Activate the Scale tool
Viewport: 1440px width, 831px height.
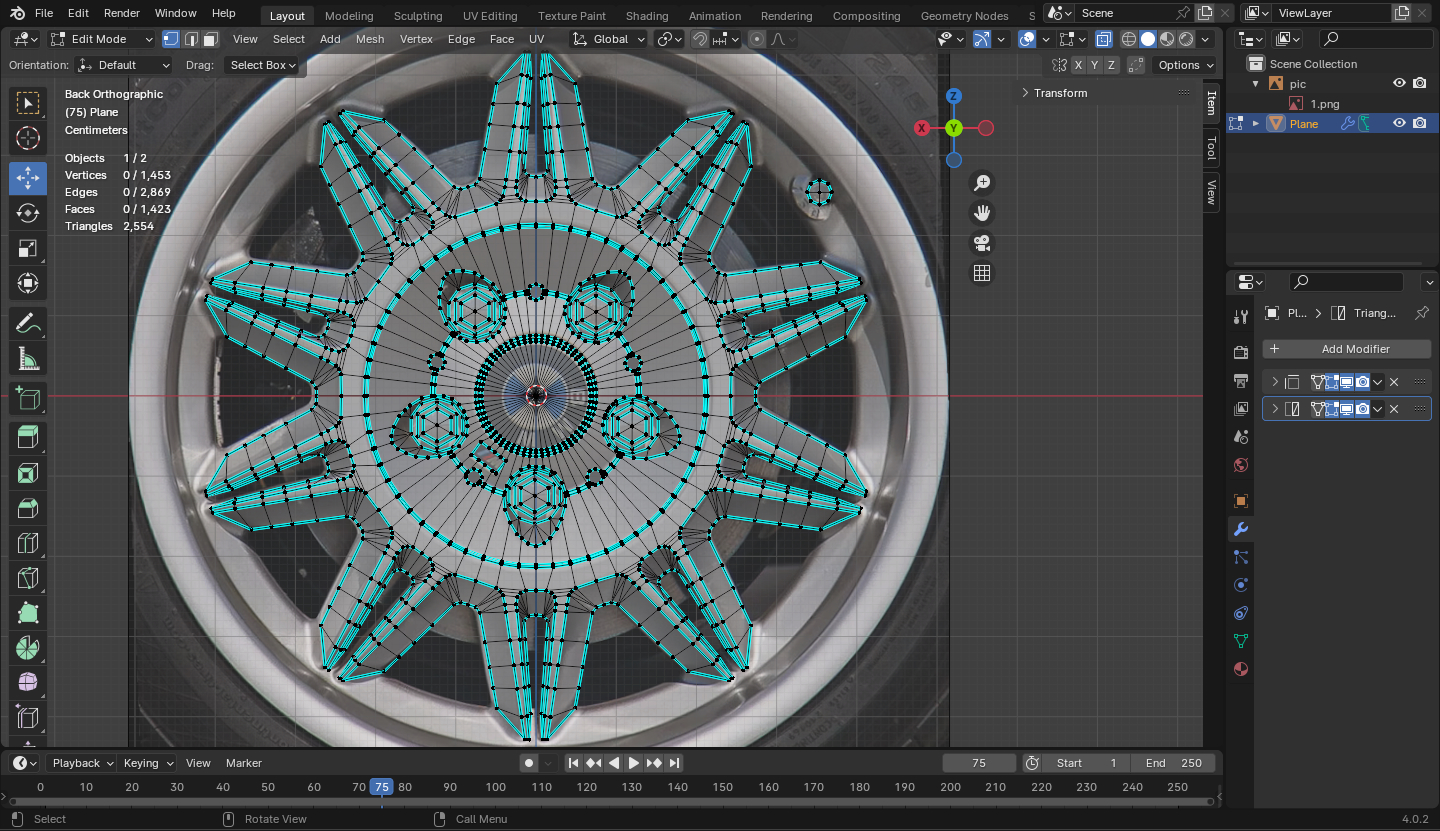28,248
